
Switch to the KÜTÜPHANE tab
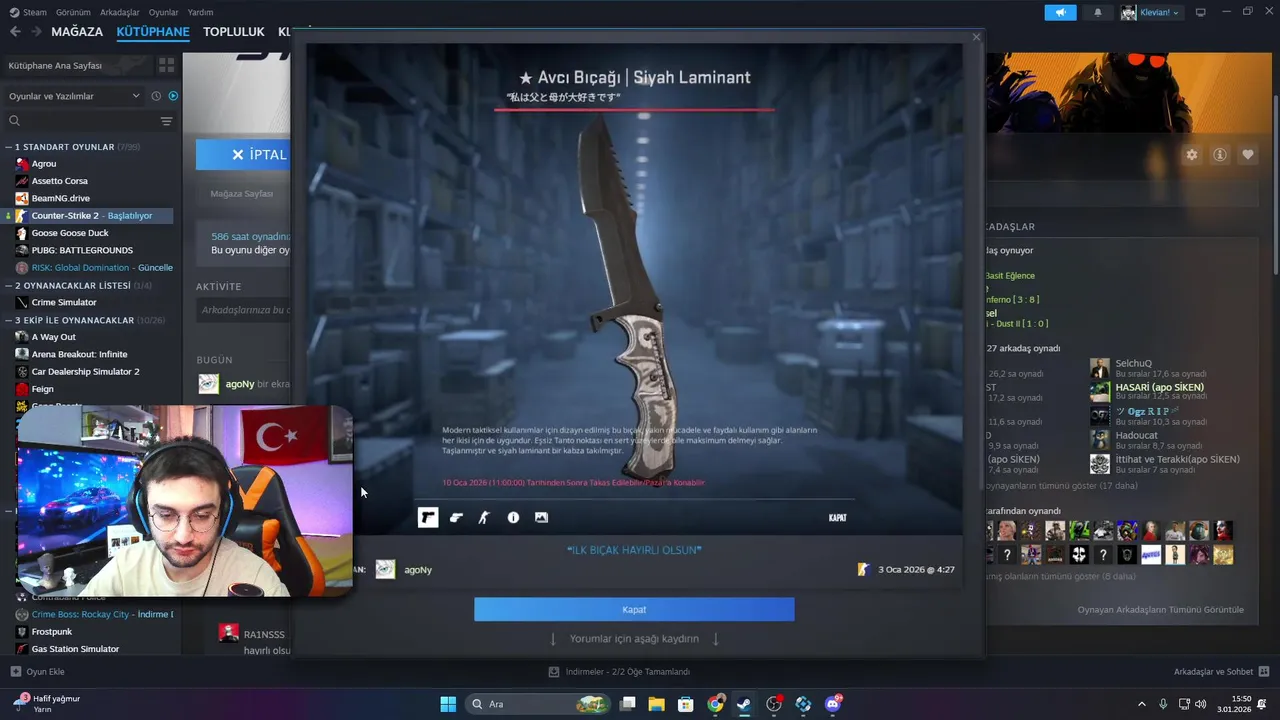[x=153, y=32]
